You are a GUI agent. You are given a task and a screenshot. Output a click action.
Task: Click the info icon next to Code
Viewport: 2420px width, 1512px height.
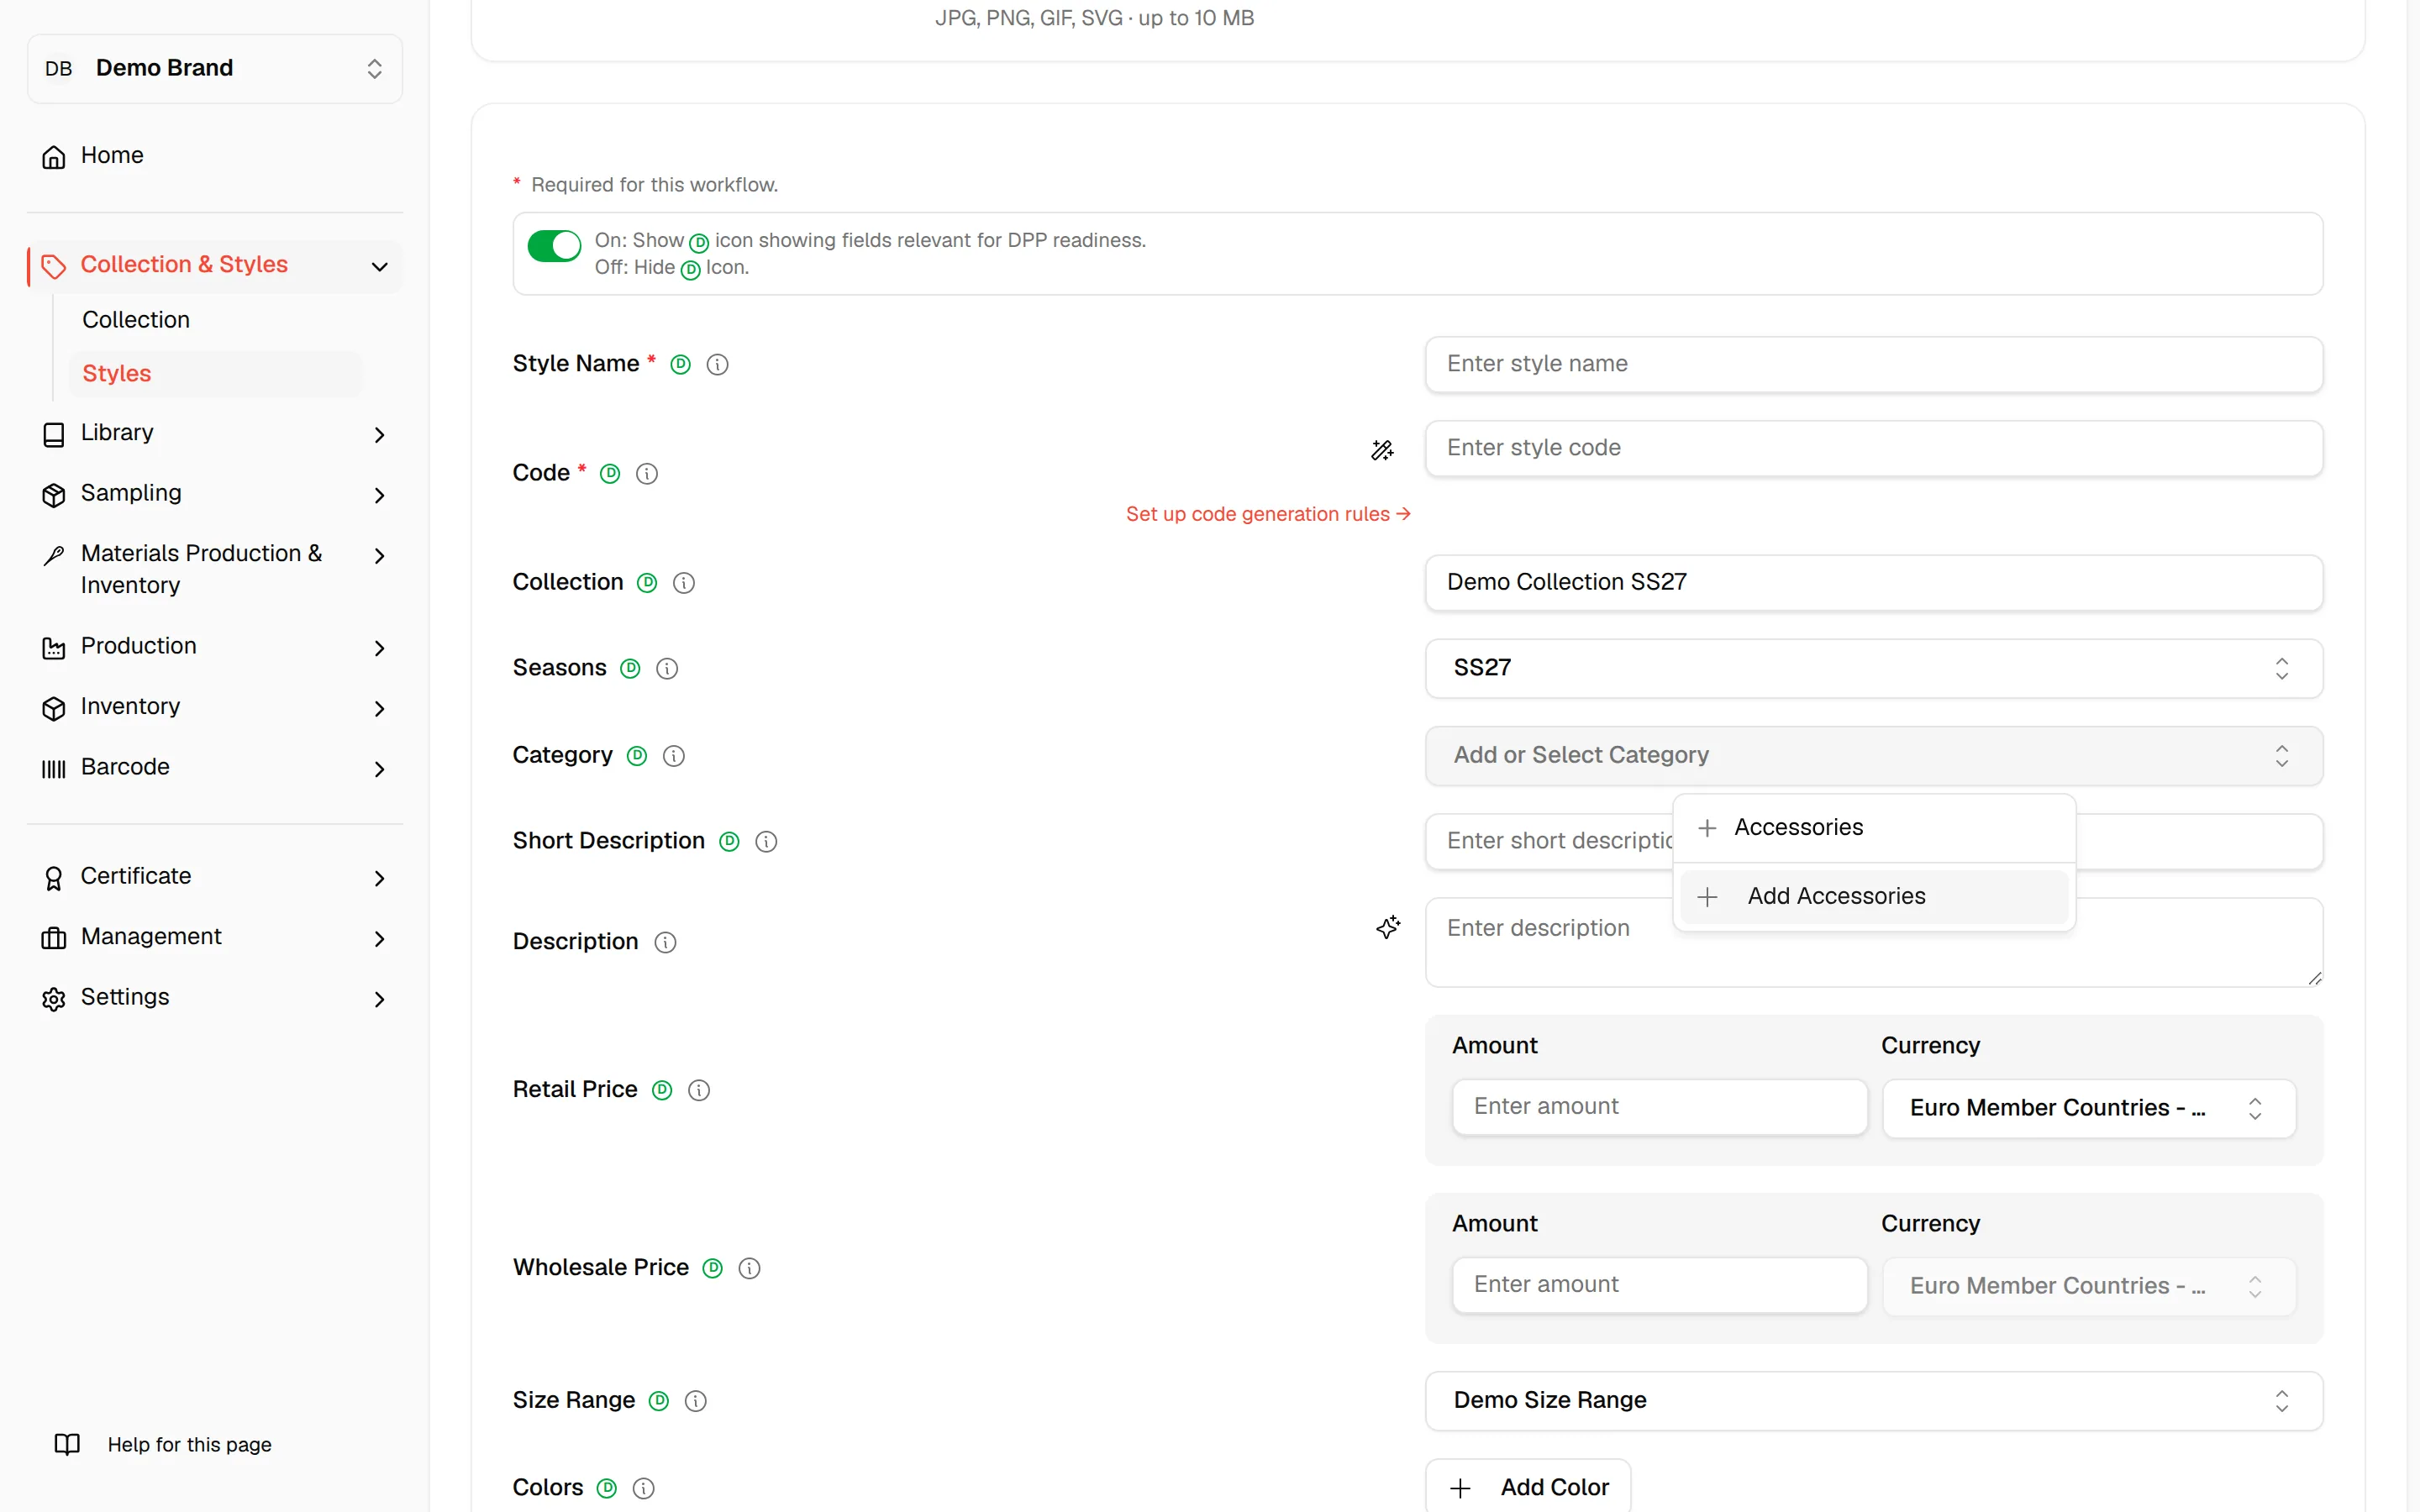click(x=647, y=474)
